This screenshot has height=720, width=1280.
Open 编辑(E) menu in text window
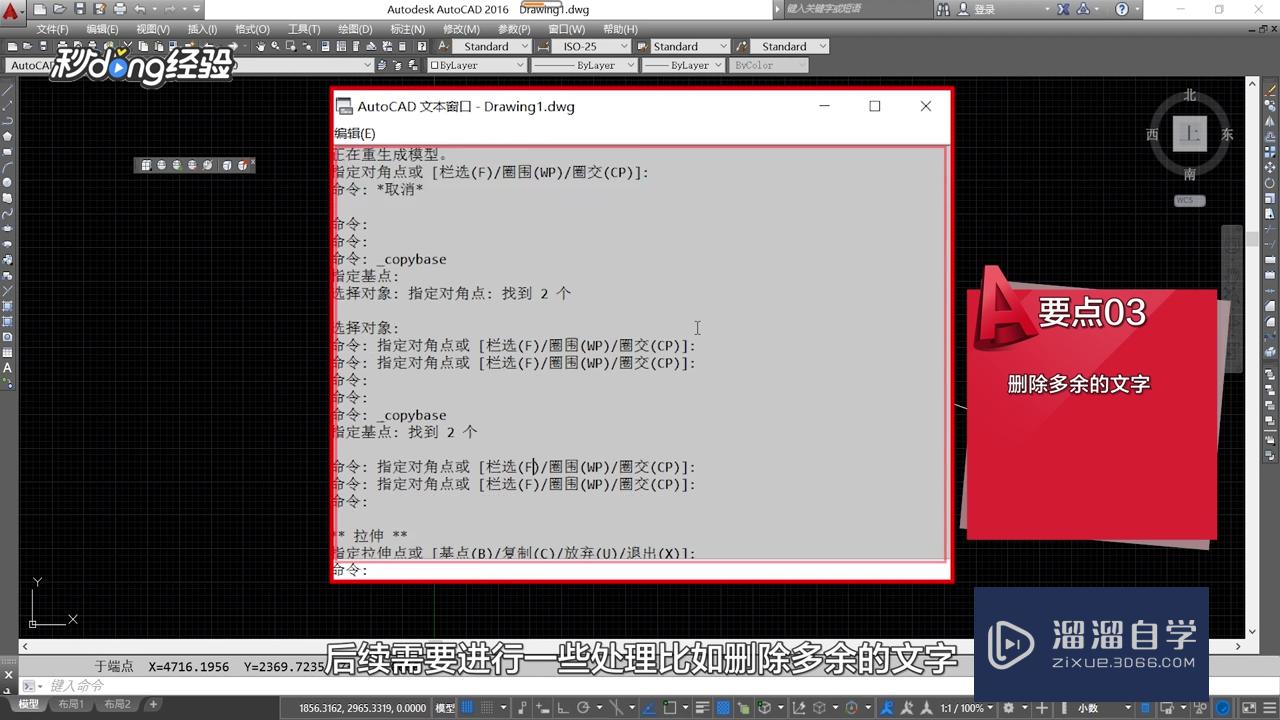tap(355, 133)
